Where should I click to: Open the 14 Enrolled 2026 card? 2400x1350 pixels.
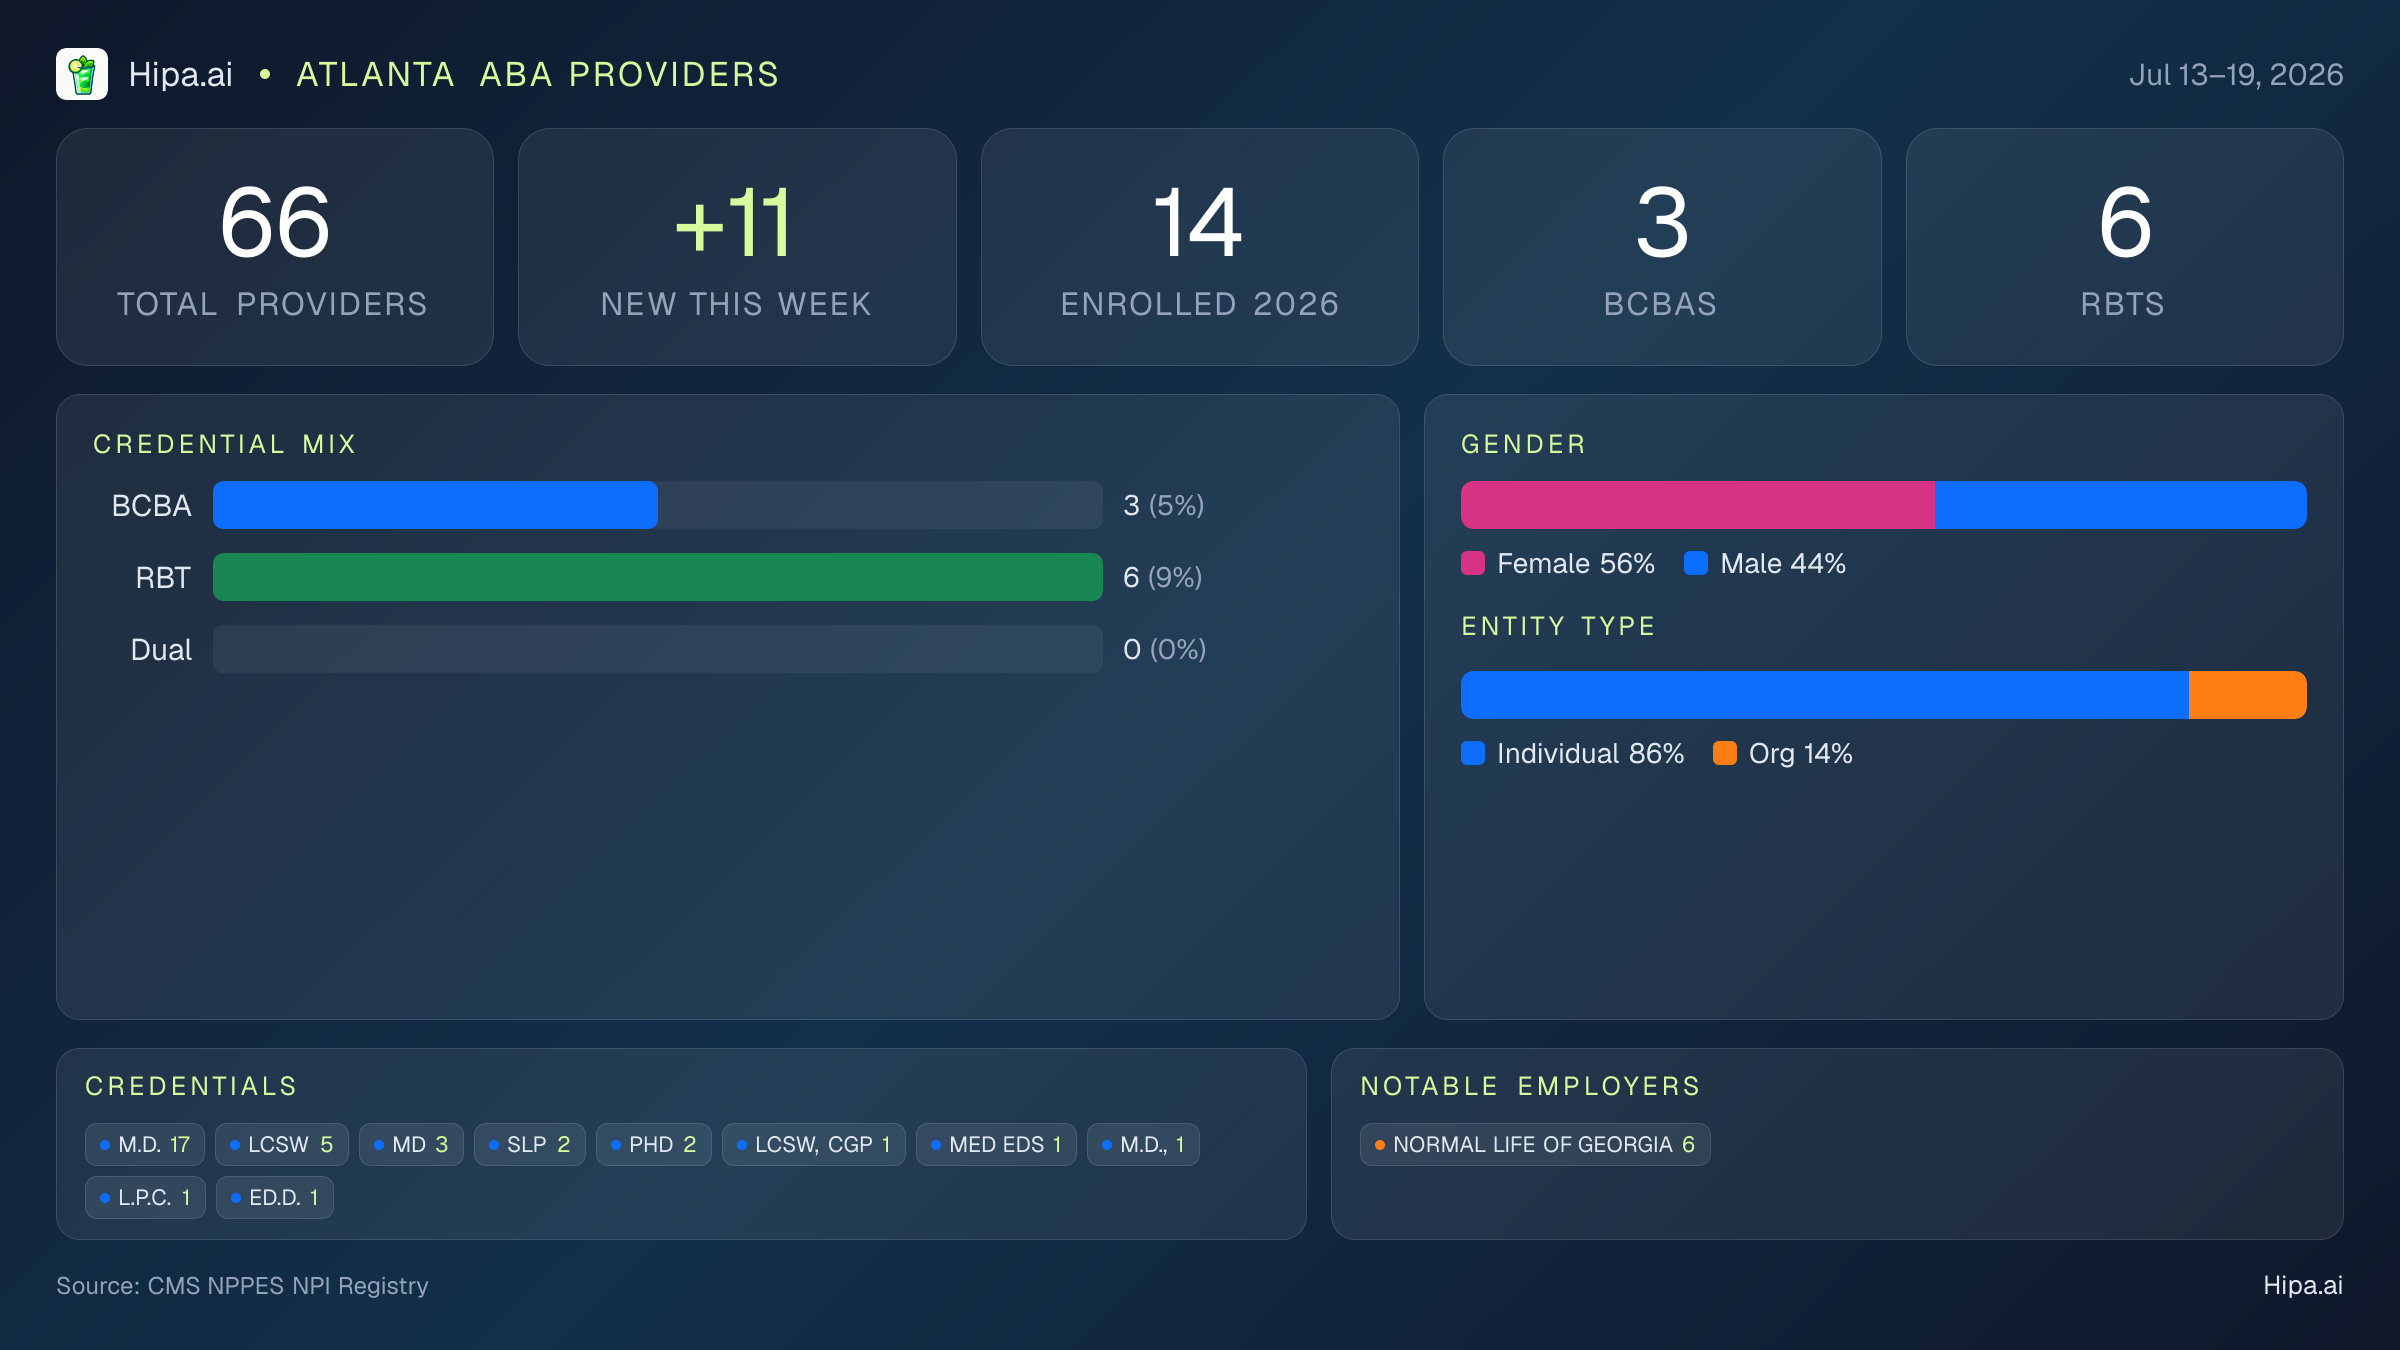pos(1199,247)
